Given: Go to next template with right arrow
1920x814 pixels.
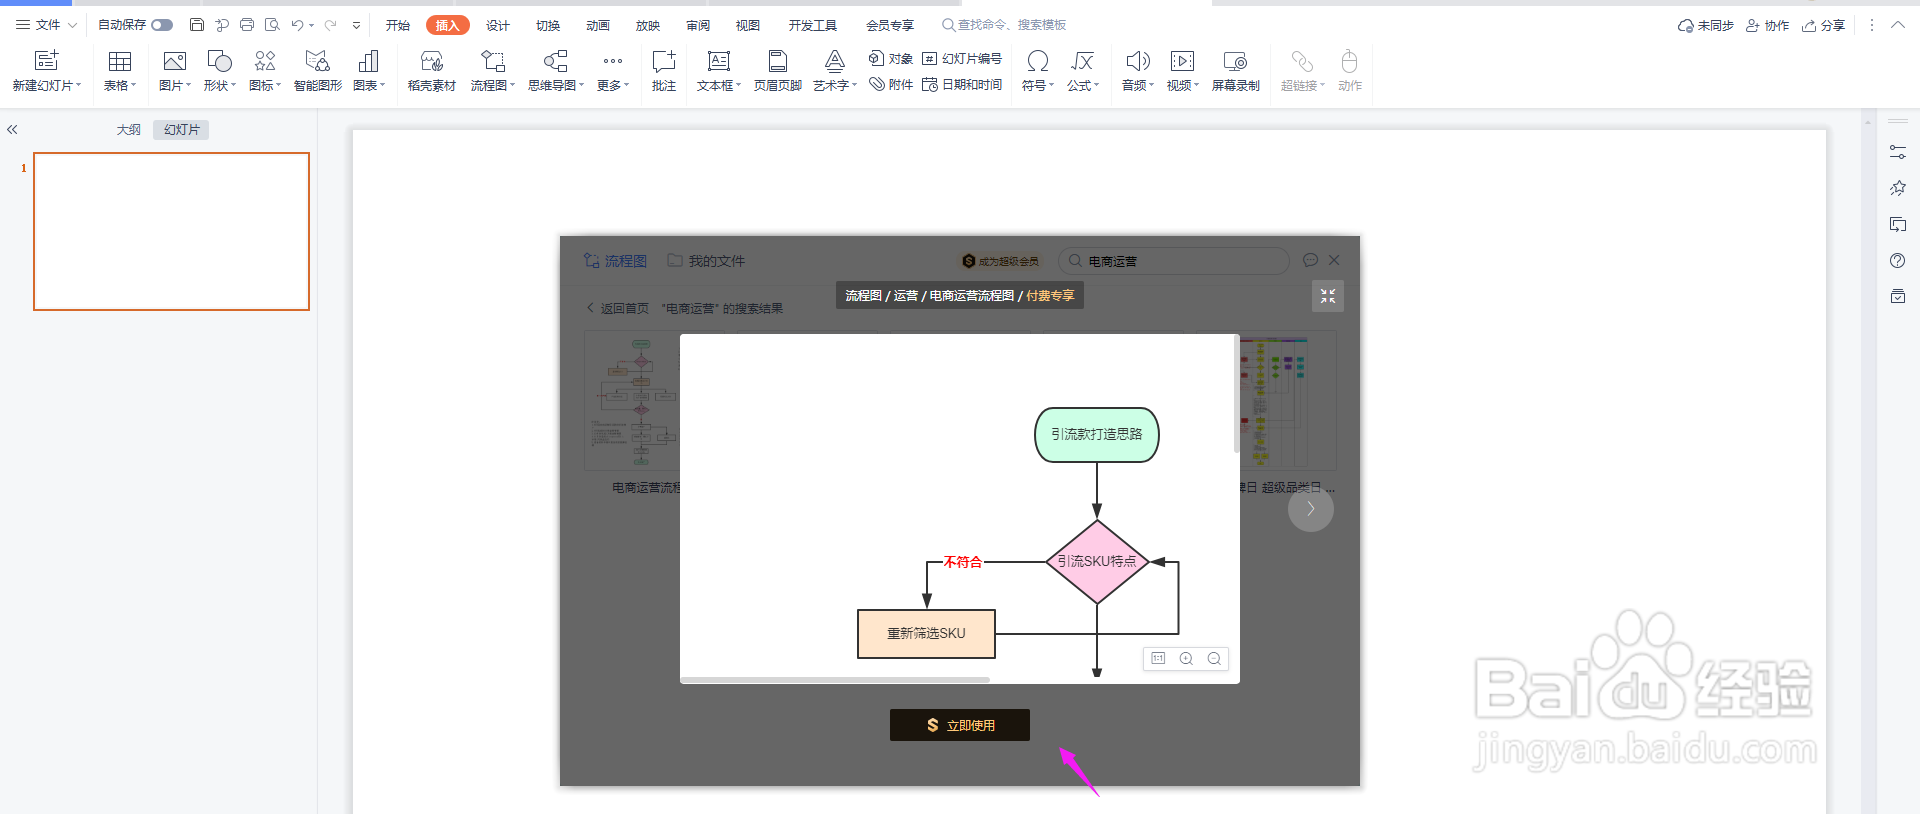Looking at the screenshot, I should click(1311, 508).
